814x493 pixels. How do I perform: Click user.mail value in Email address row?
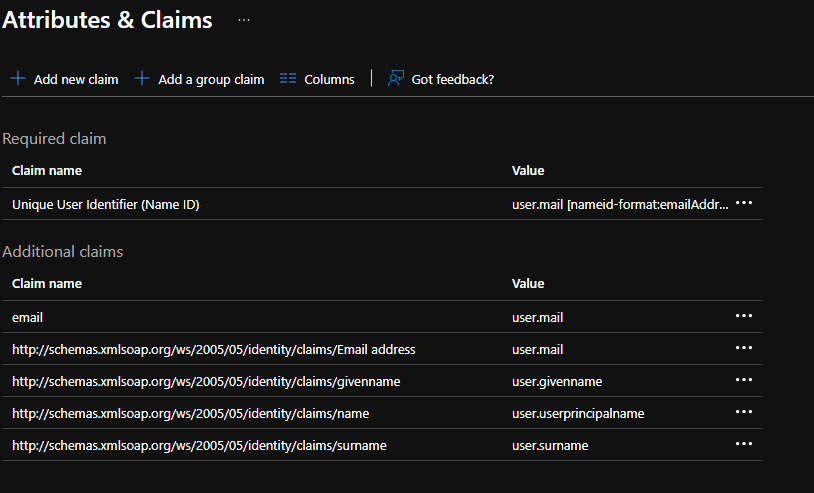point(537,350)
